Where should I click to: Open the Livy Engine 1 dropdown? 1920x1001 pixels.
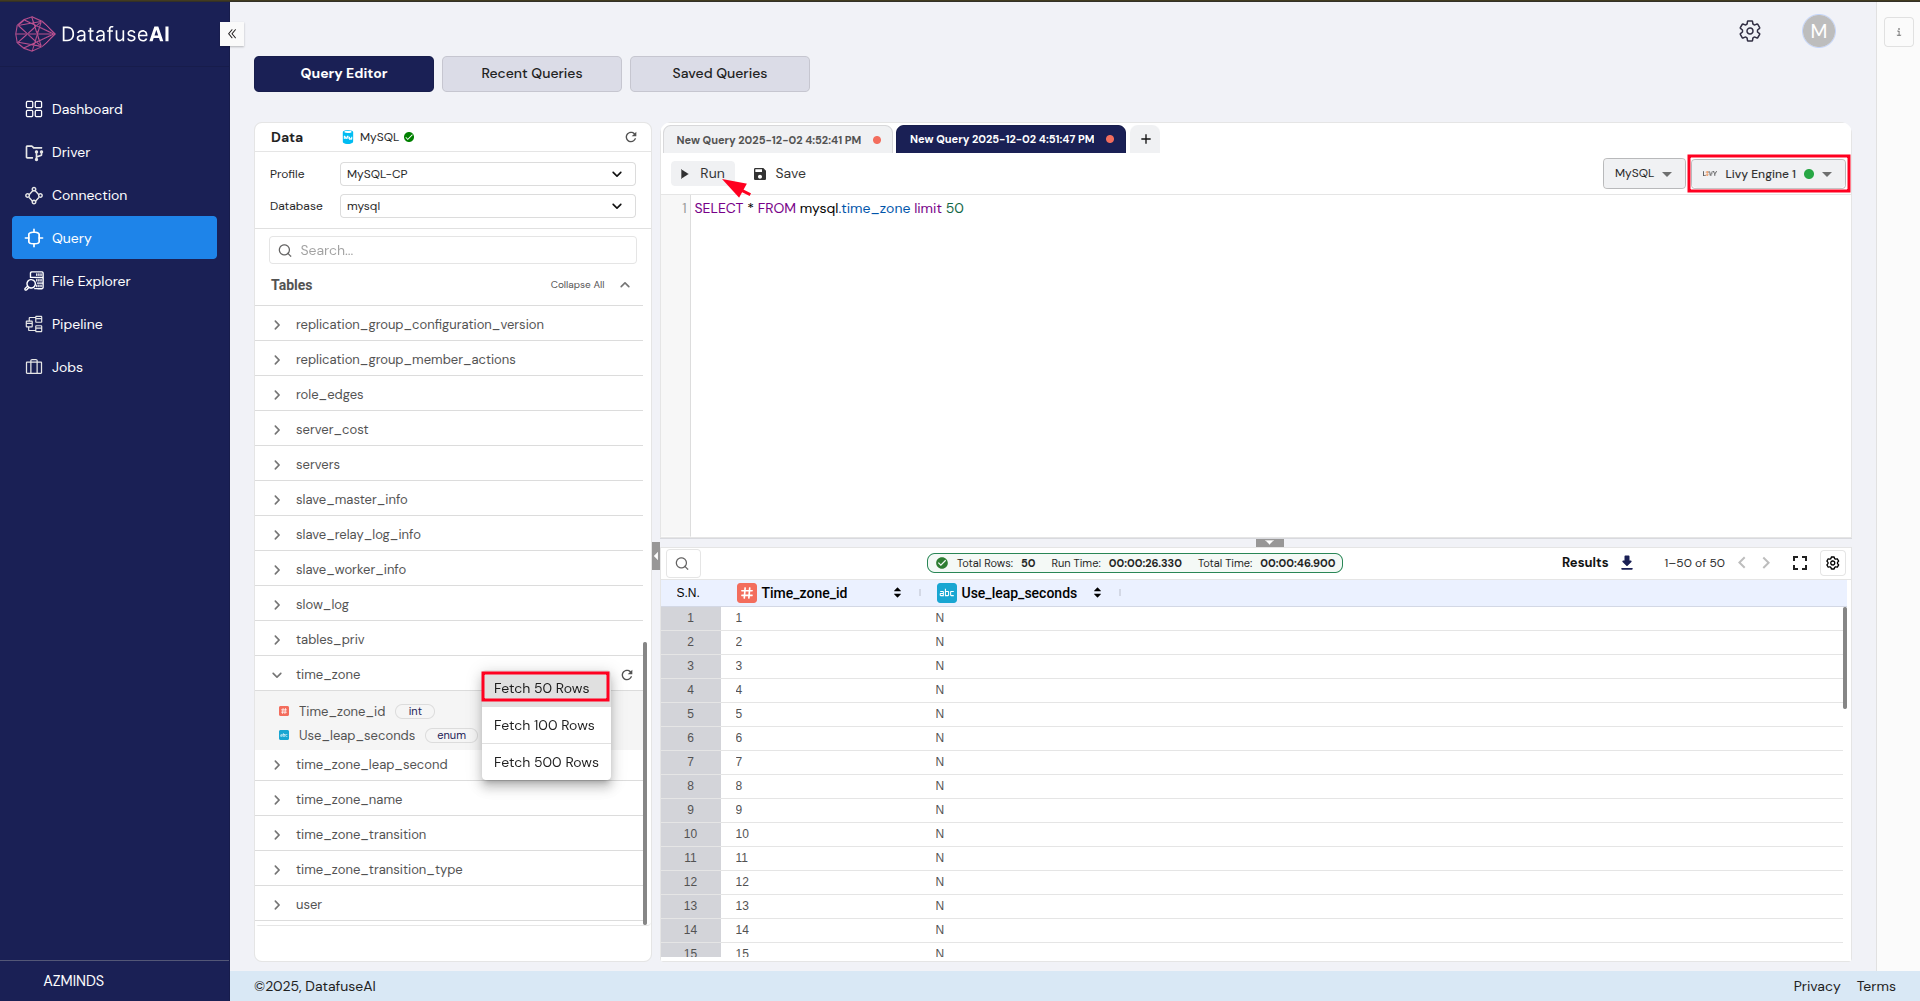coord(1767,173)
